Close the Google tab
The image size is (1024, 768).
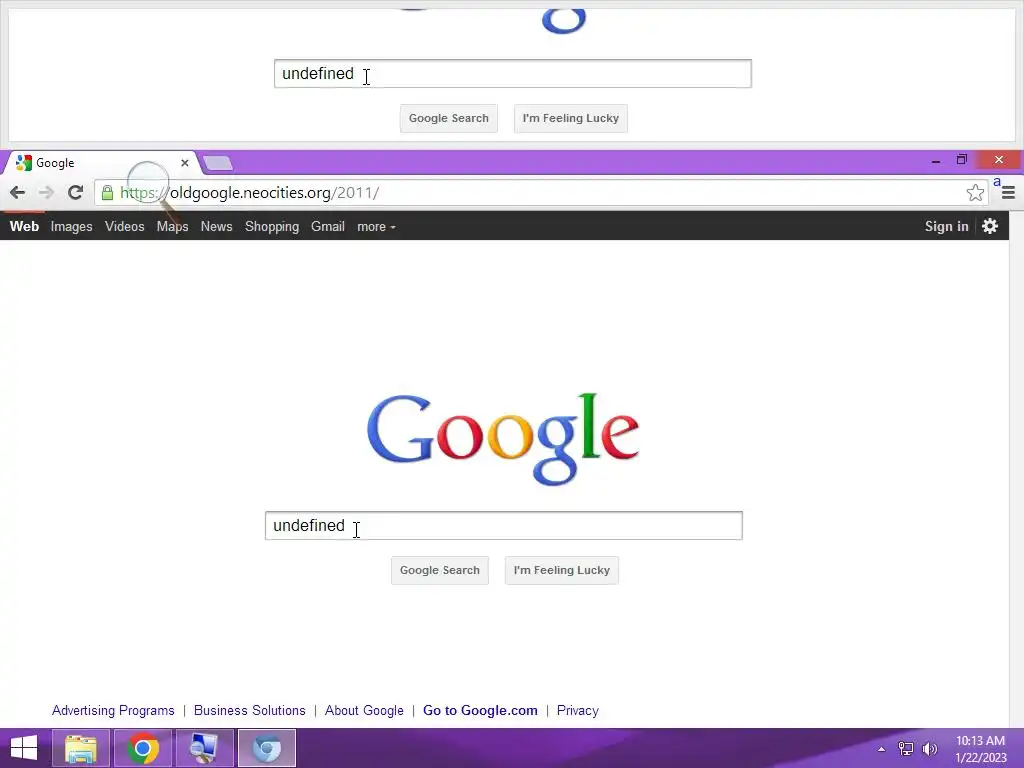185,163
